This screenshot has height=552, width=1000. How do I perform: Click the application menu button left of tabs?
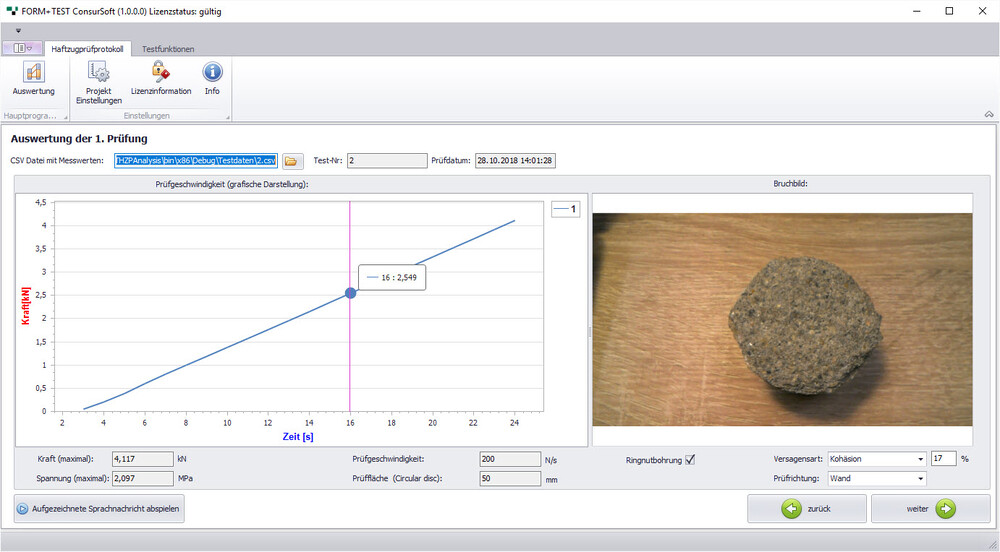click(24, 48)
